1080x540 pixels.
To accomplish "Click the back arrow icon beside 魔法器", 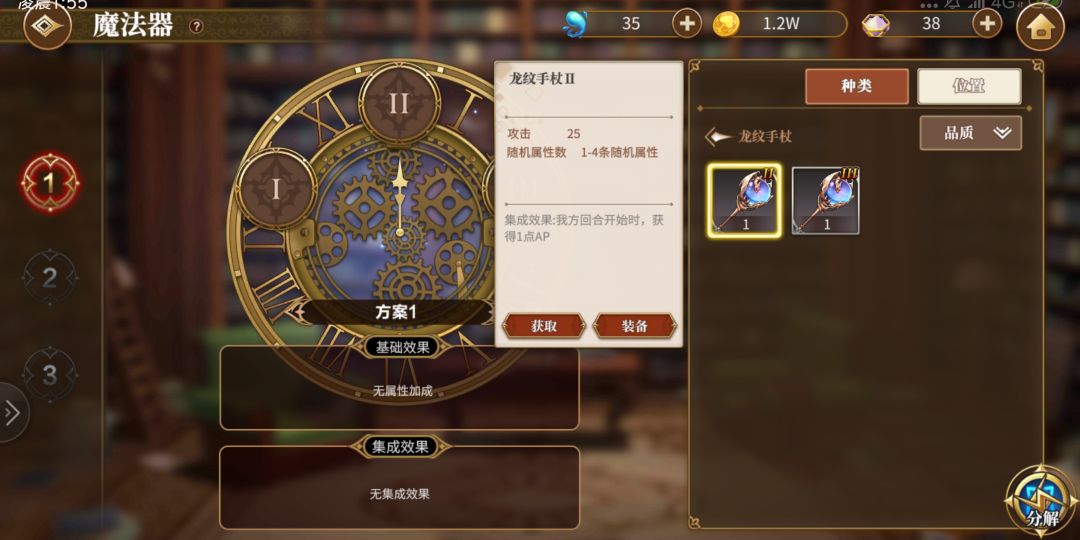I will coord(48,25).
